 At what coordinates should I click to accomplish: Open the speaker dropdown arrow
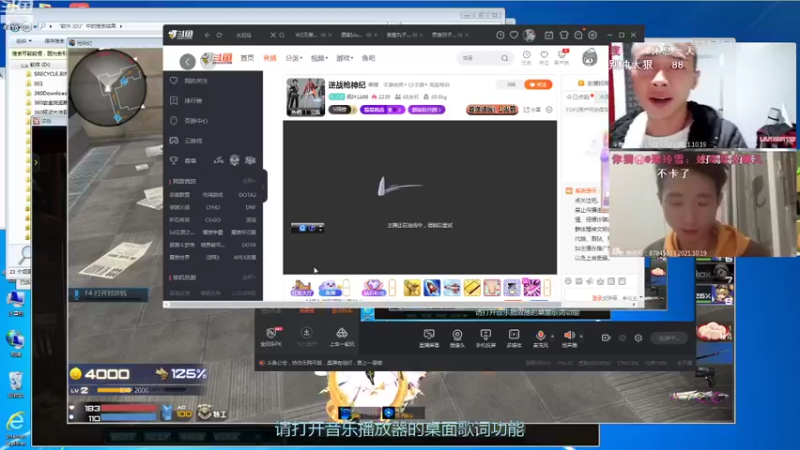coord(581,337)
